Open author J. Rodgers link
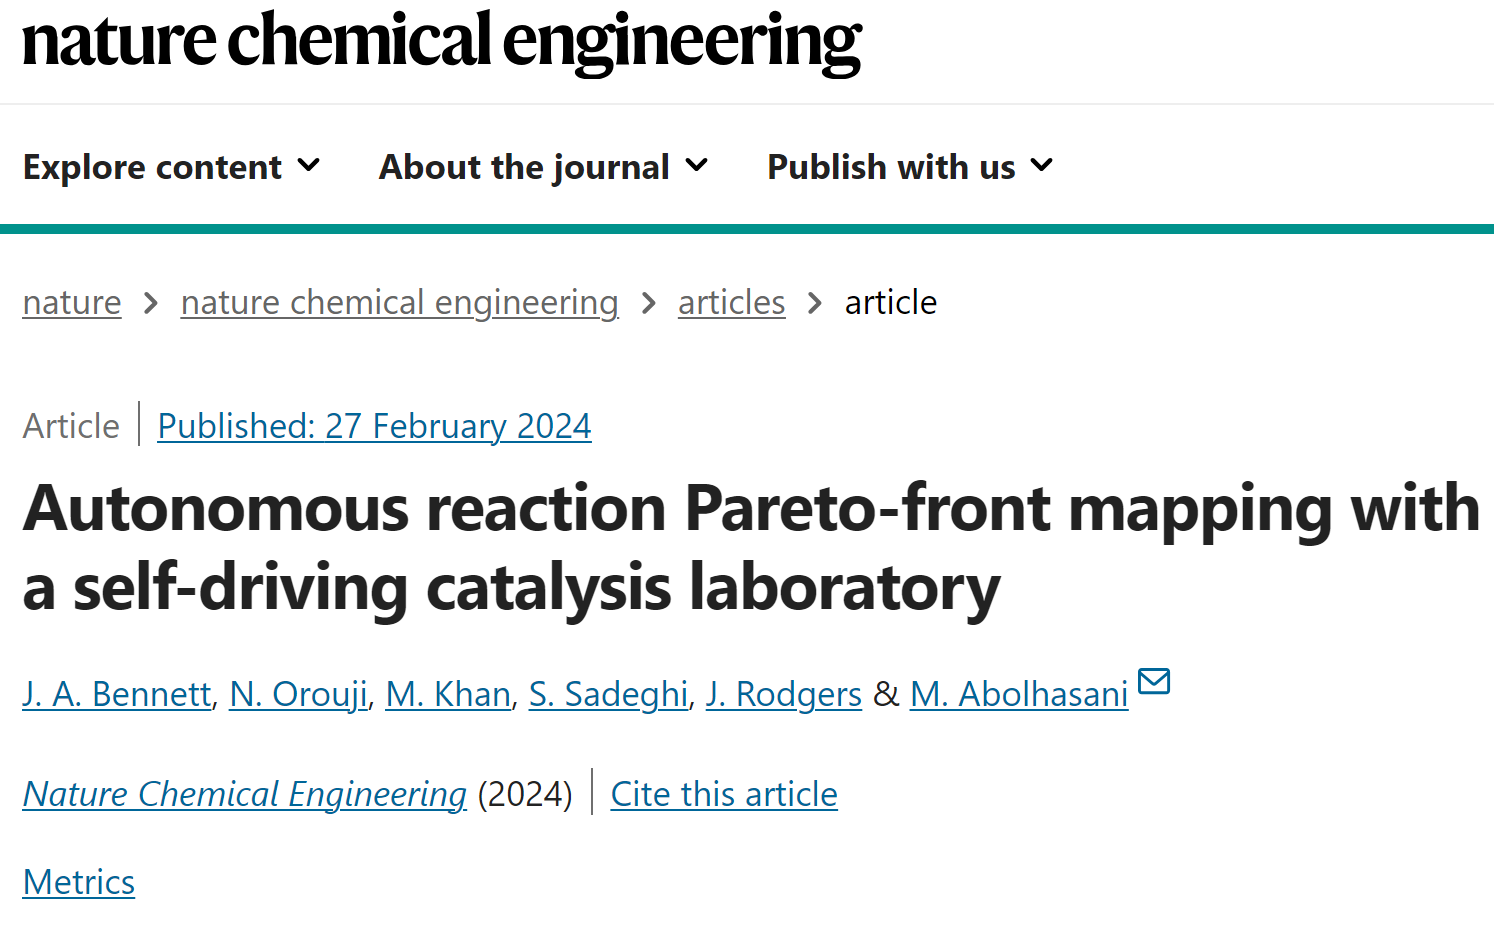Viewport: 1494px width, 932px height. (x=784, y=694)
